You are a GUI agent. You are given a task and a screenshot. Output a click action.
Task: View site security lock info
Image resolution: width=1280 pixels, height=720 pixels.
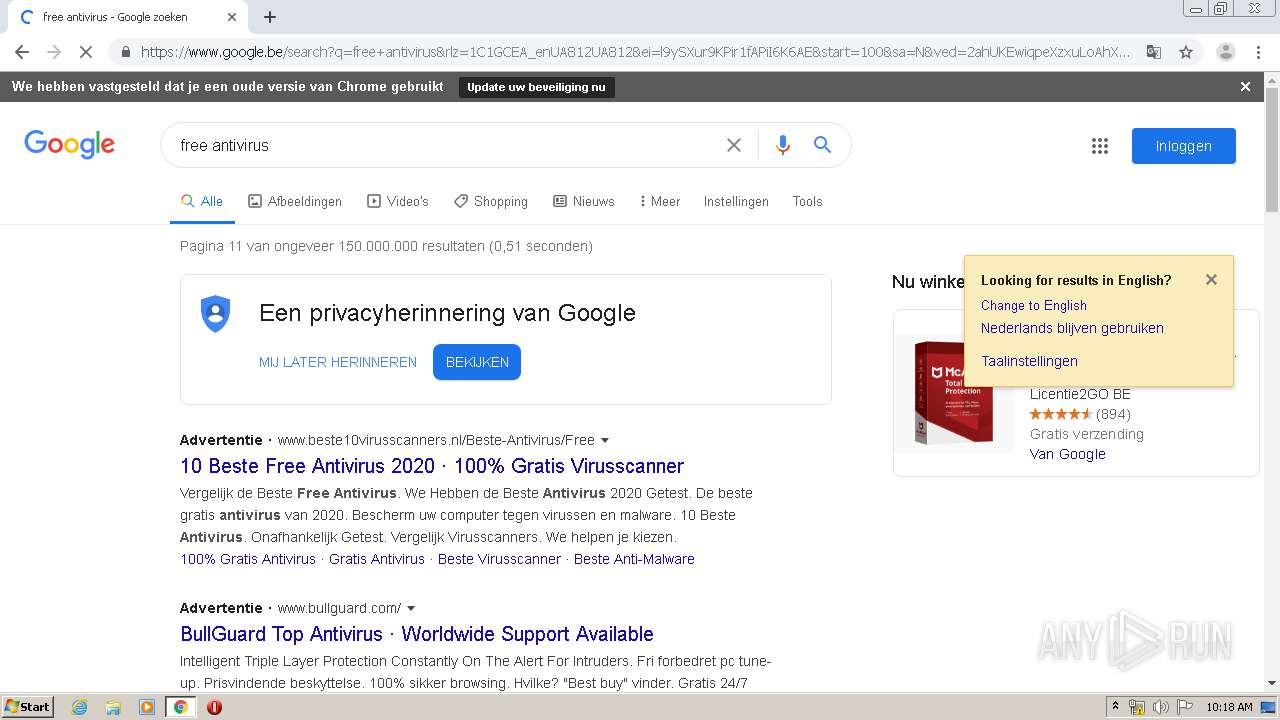click(125, 52)
